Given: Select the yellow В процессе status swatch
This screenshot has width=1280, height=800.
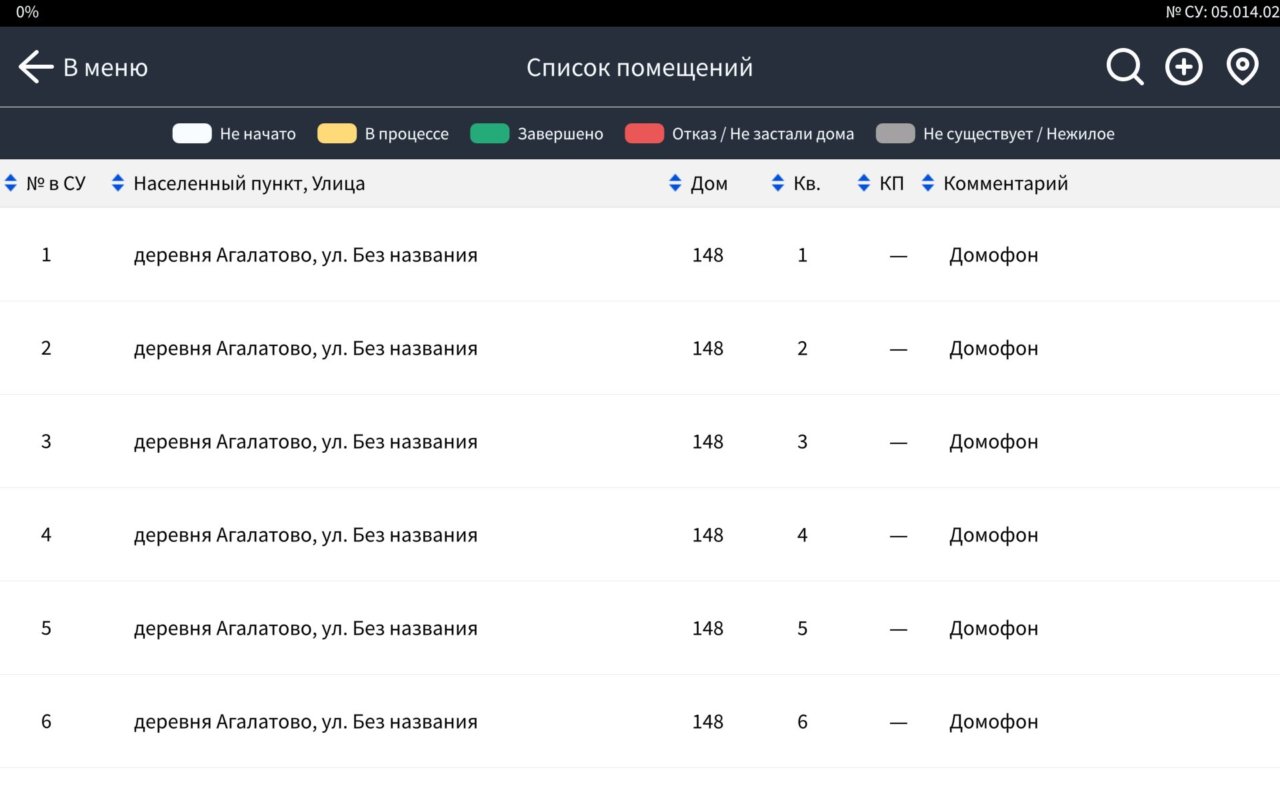Looking at the screenshot, I should (337, 134).
